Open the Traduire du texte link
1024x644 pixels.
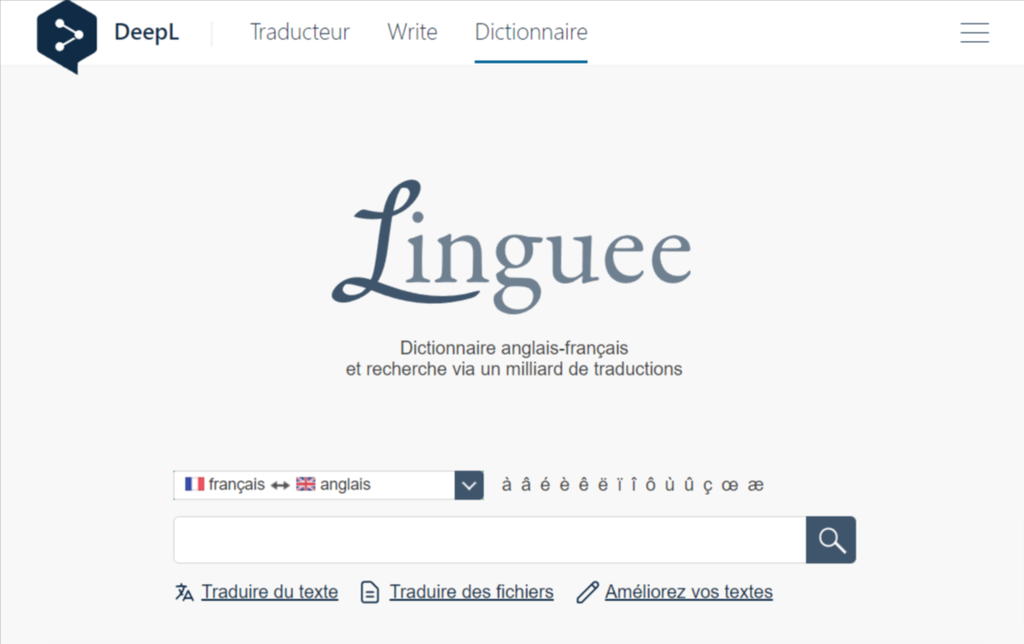tap(269, 591)
